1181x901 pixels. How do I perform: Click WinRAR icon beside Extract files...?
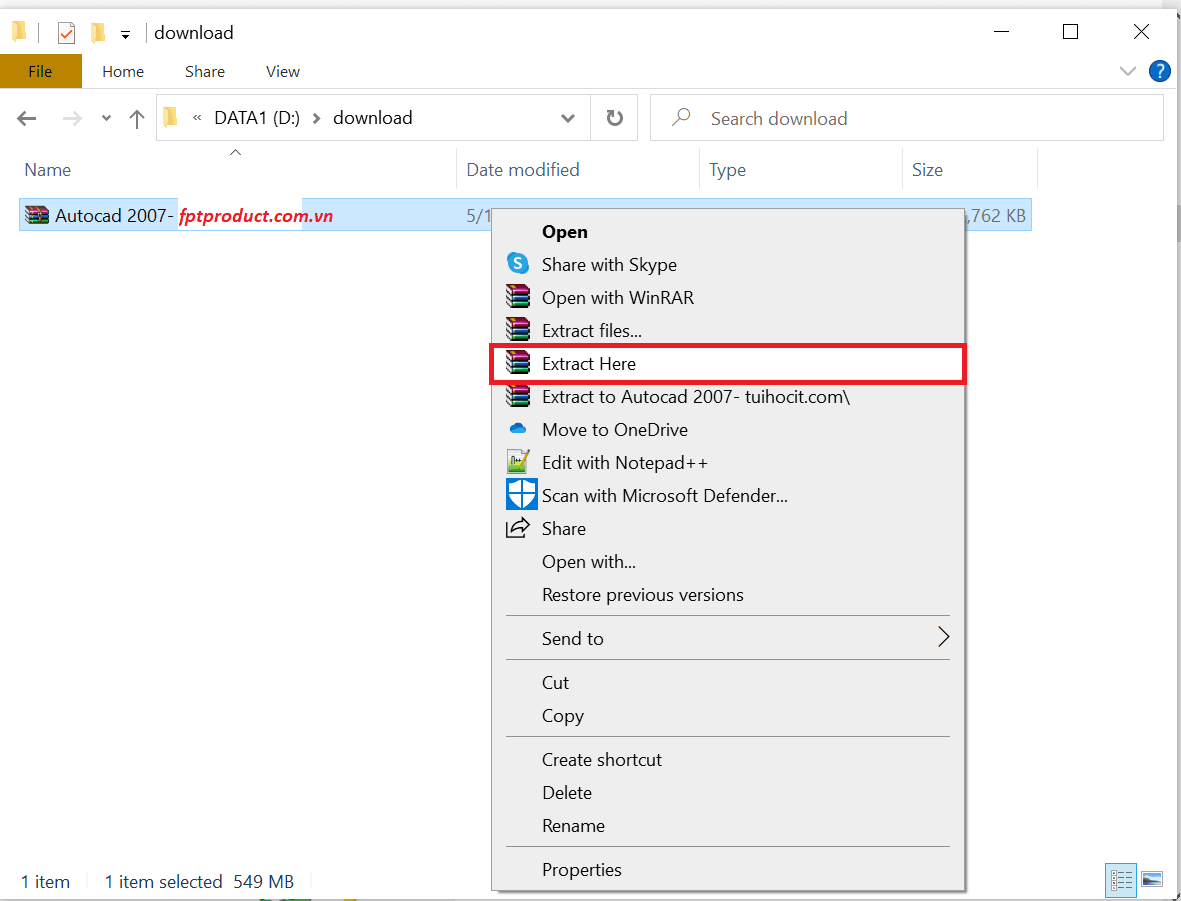point(518,330)
